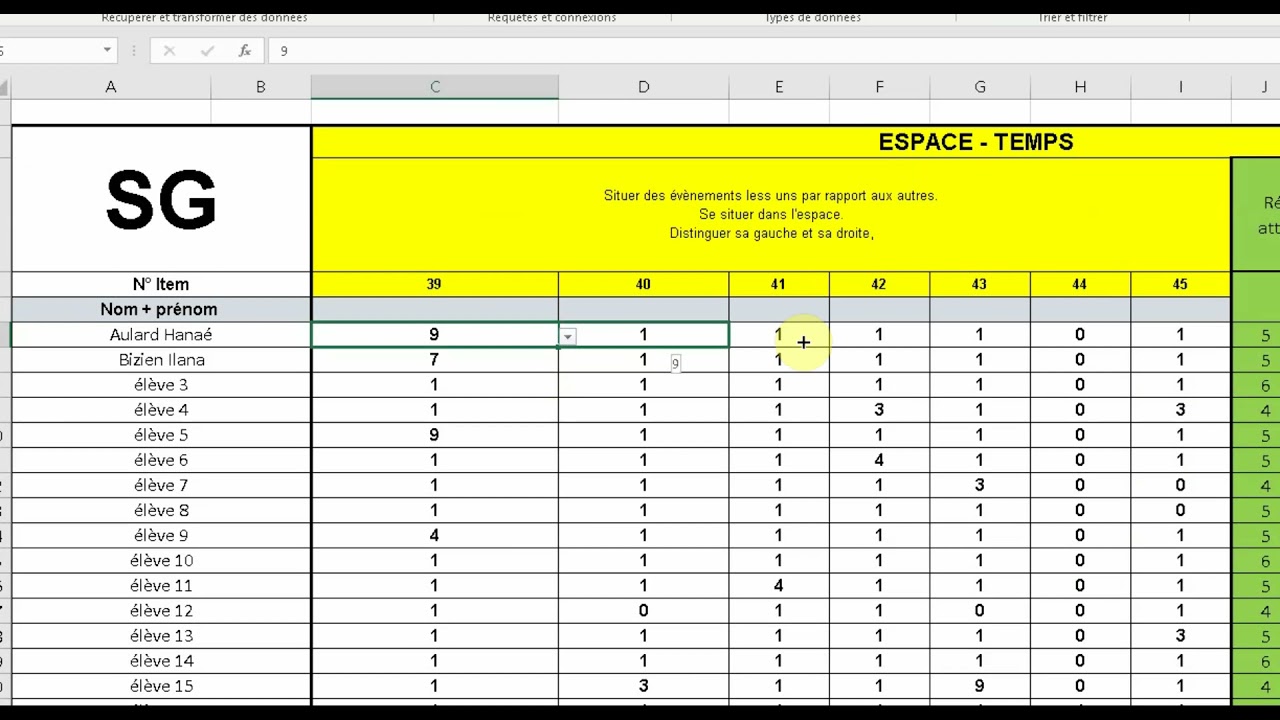Click item number 40 header cell
The width and height of the screenshot is (1280, 720).
pos(644,284)
